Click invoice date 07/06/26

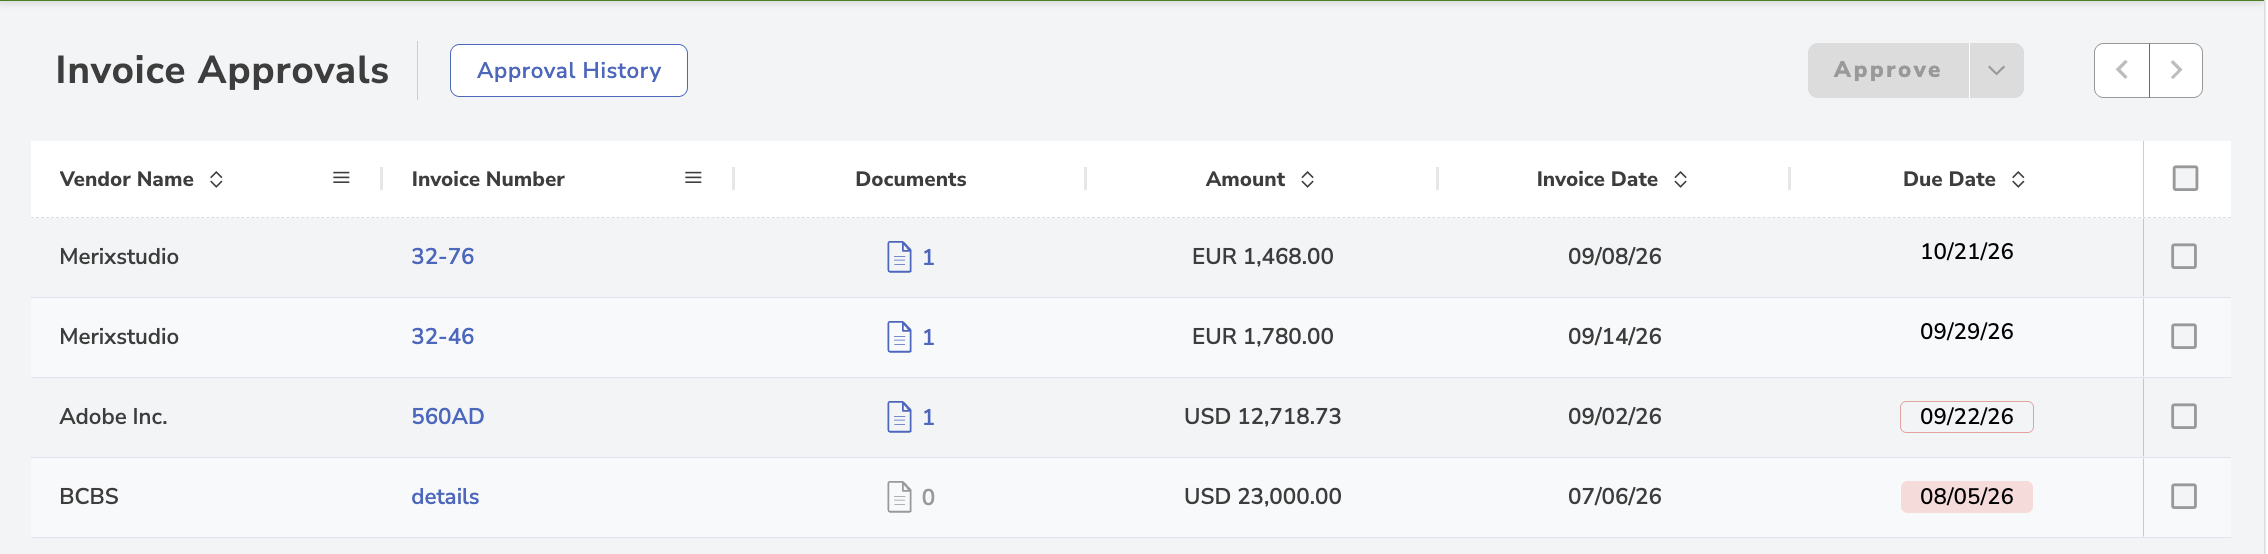(x=1615, y=496)
